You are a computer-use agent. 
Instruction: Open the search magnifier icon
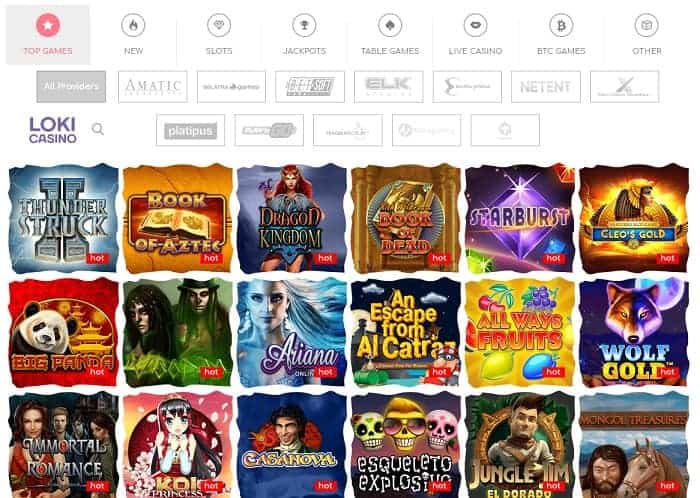coord(98,129)
